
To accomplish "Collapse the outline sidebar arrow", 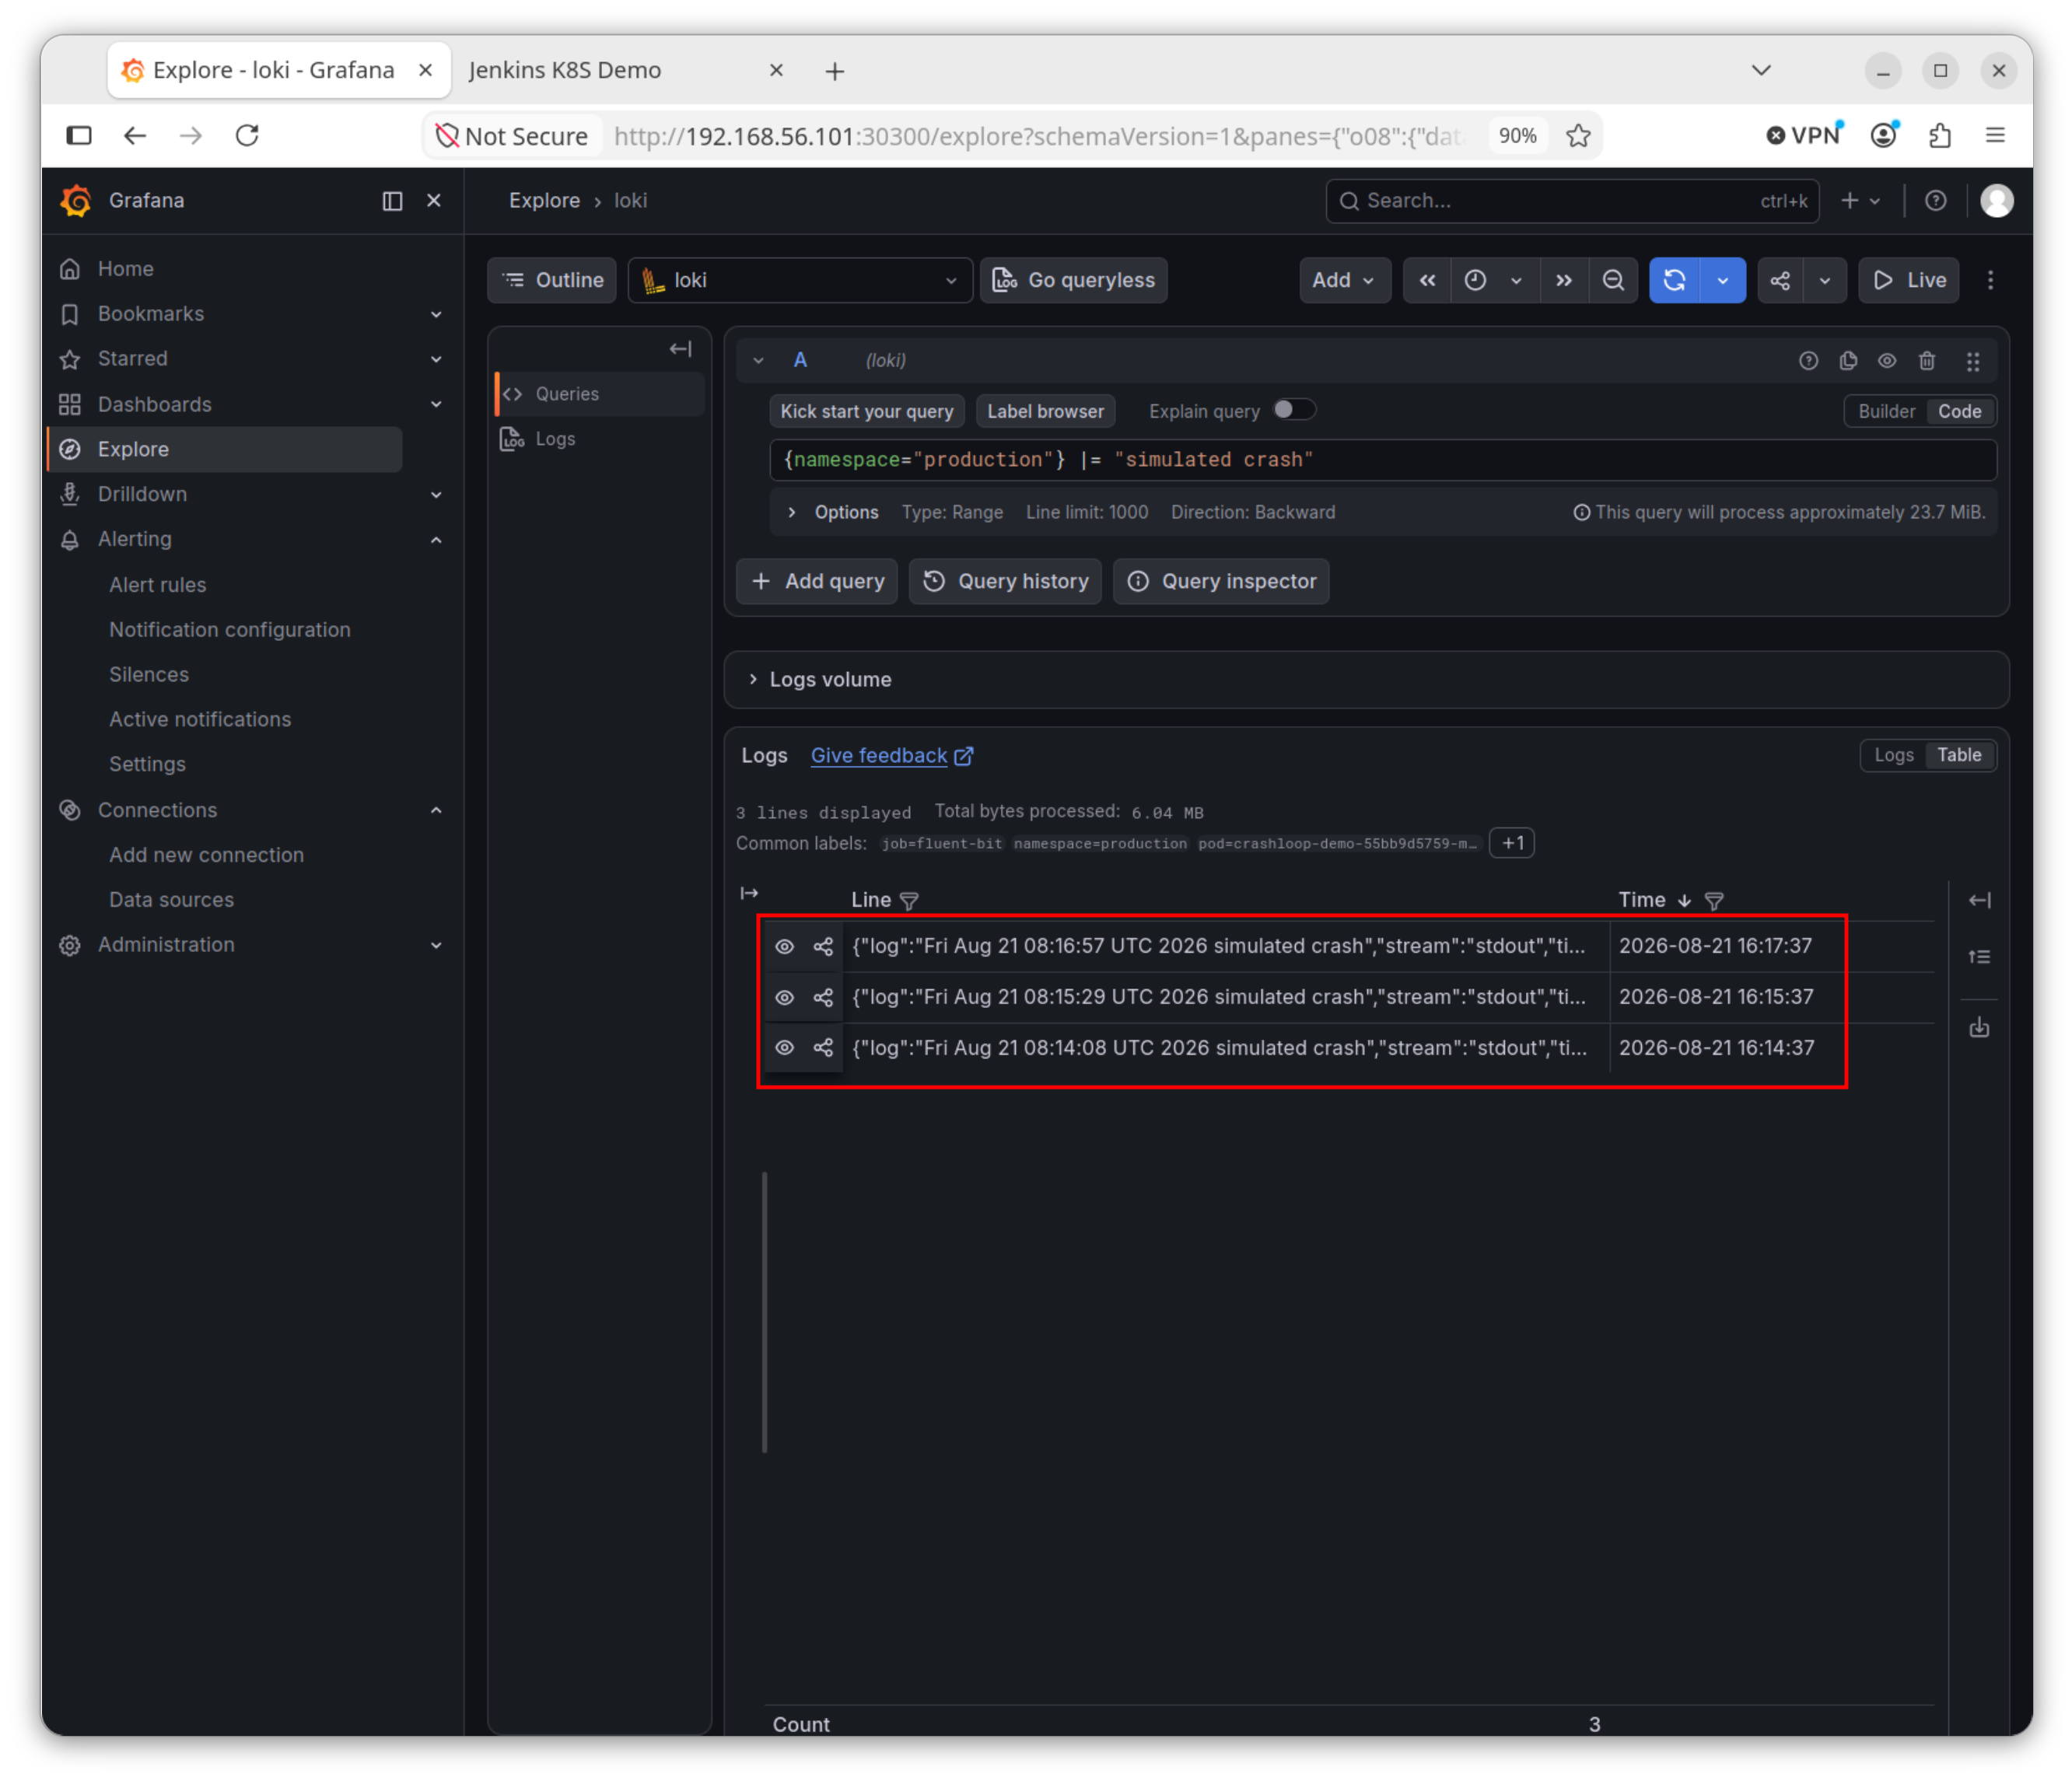I will (680, 349).
